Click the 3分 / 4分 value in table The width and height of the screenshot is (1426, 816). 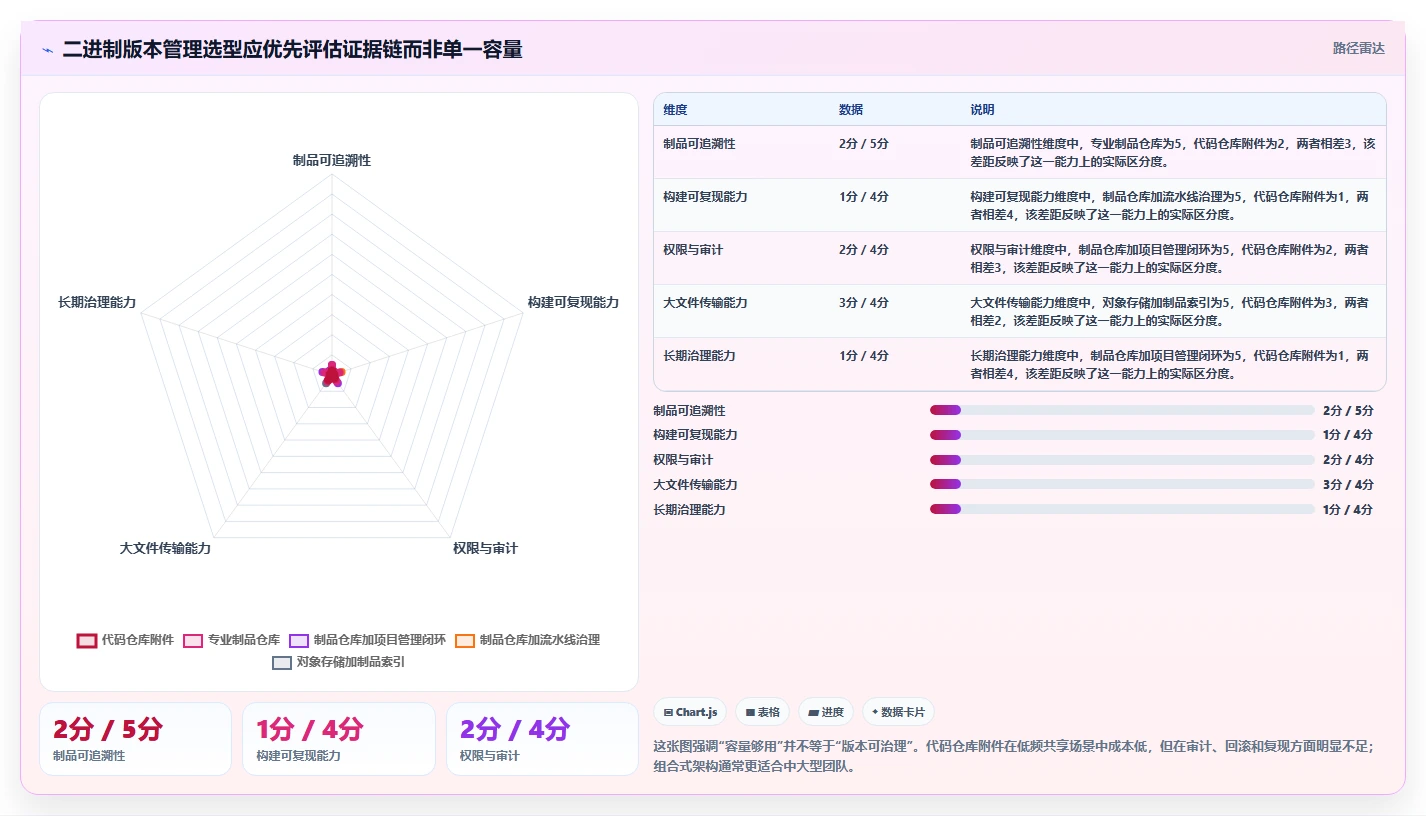pyautogui.click(x=864, y=303)
